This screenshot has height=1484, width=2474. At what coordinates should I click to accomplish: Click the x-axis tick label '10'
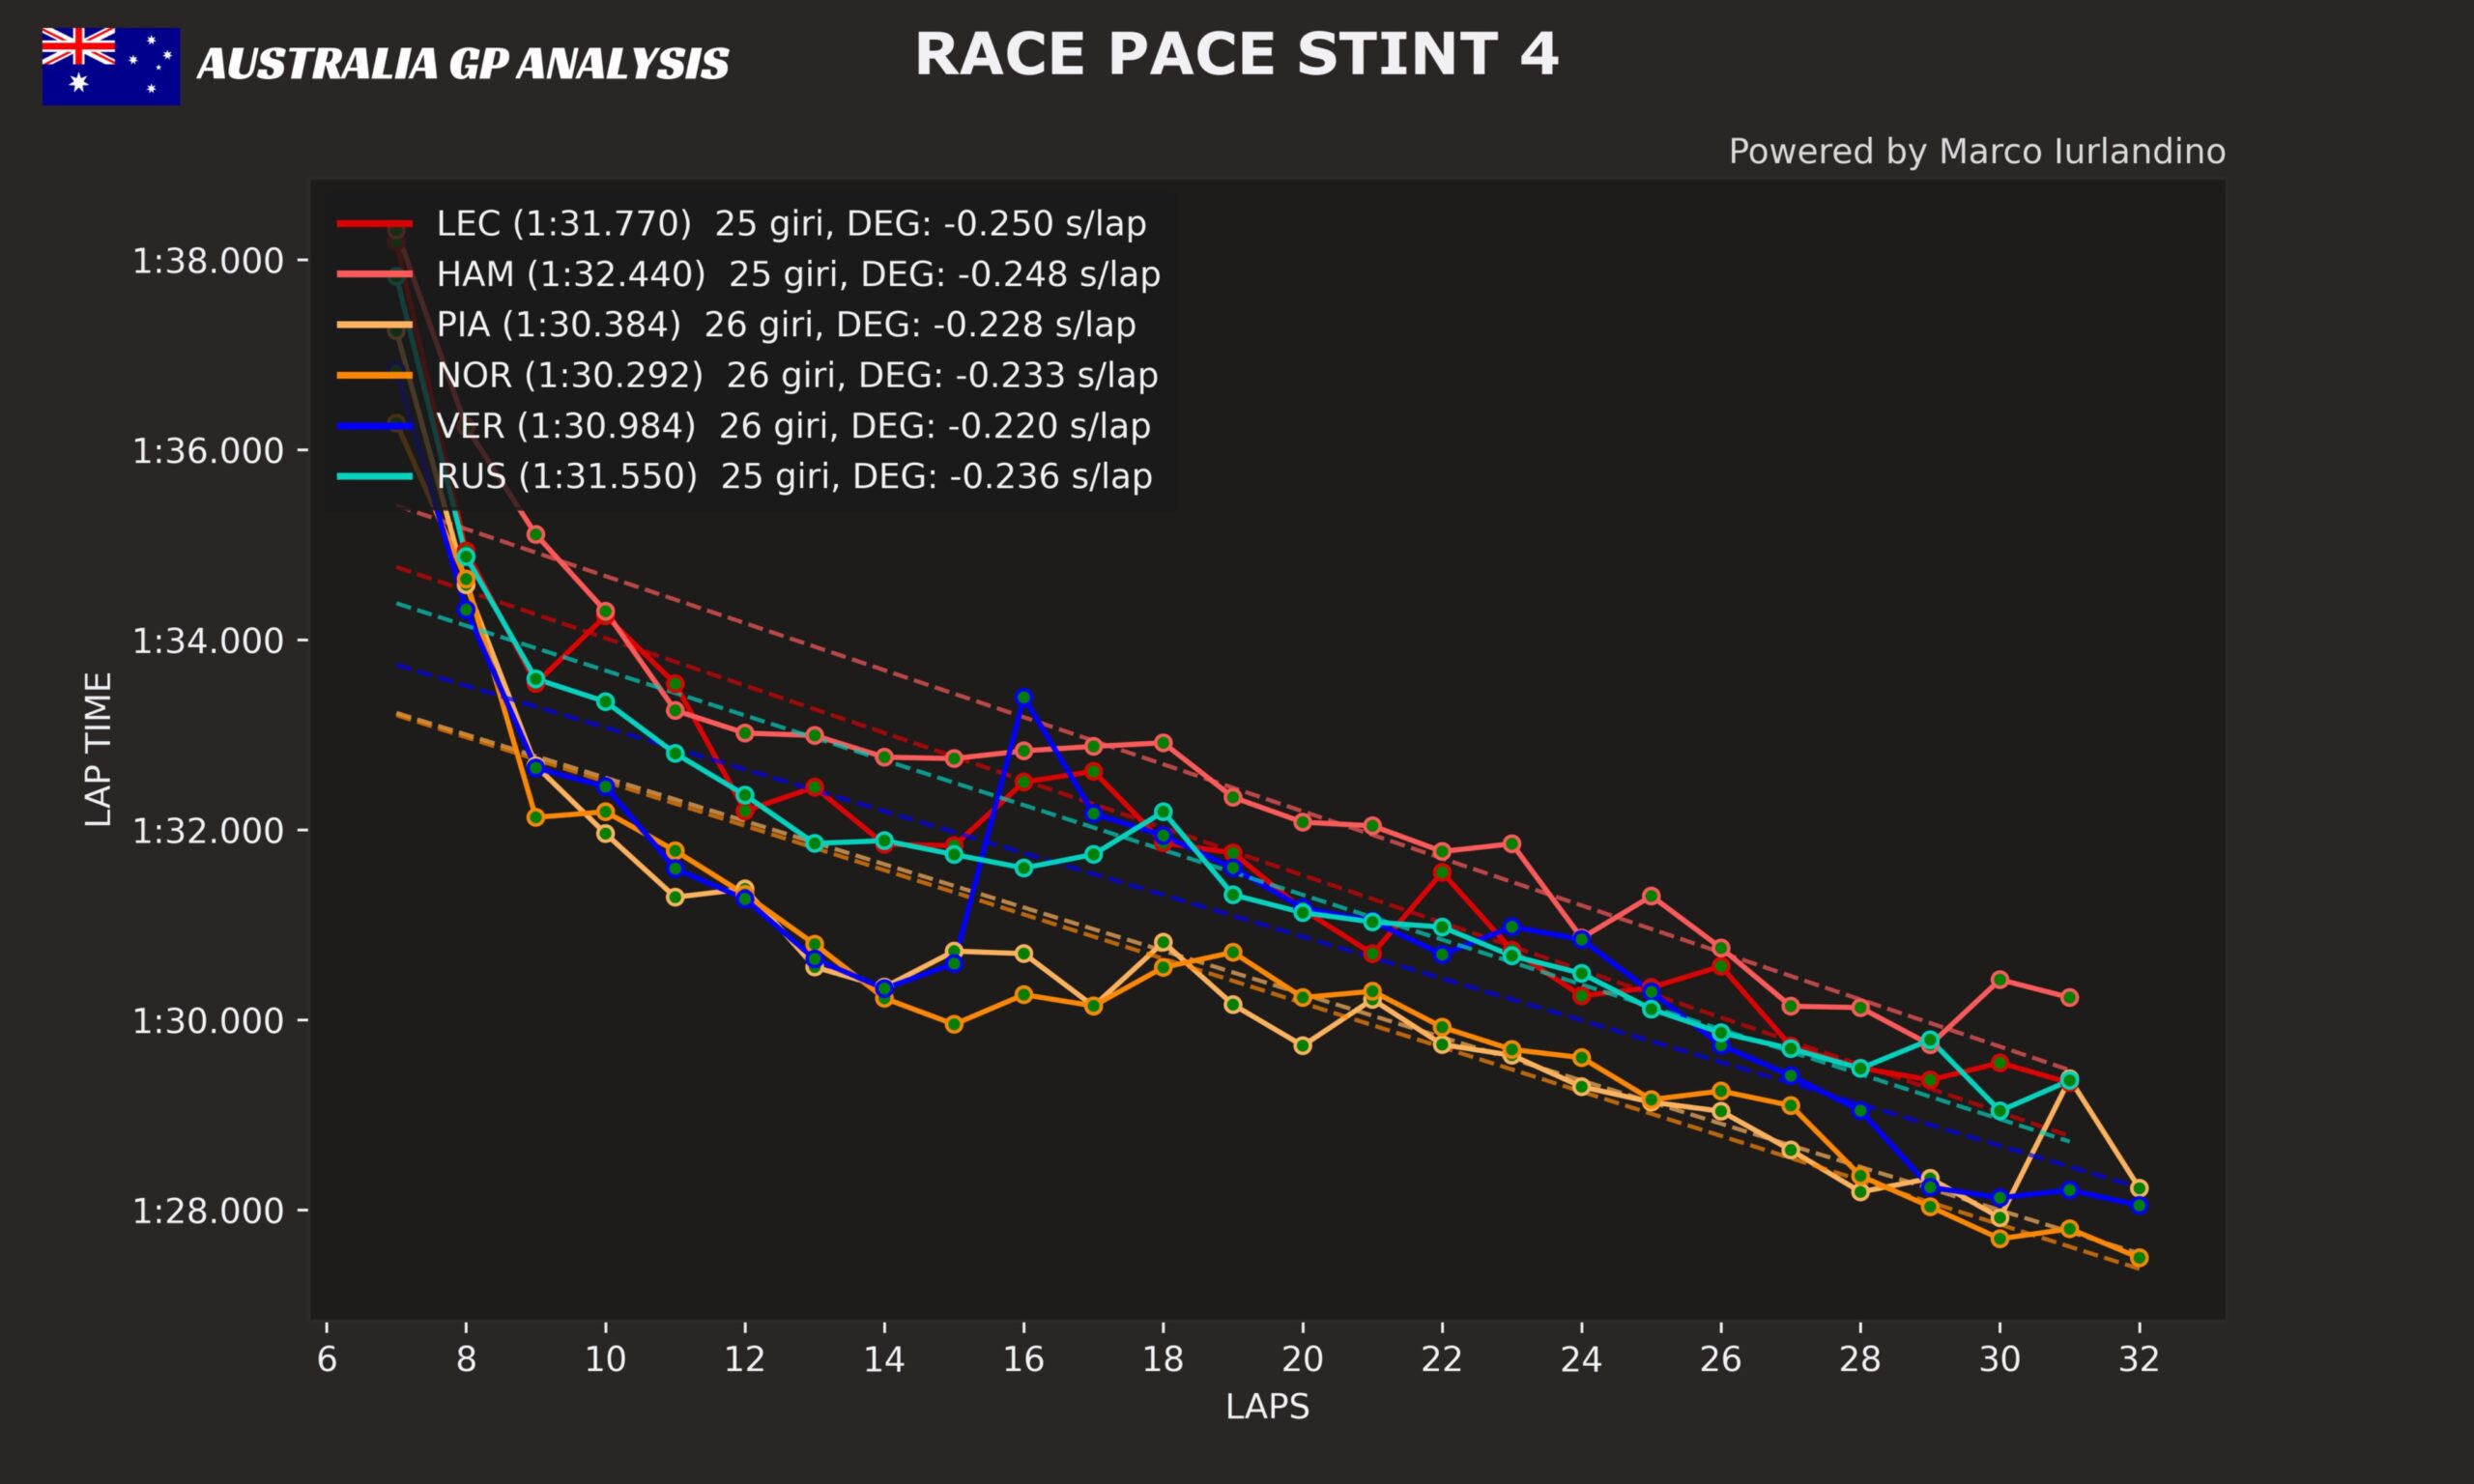point(605,1359)
